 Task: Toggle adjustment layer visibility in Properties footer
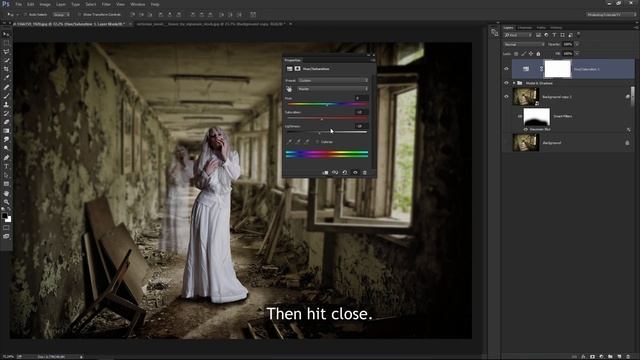pyautogui.click(x=355, y=173)
